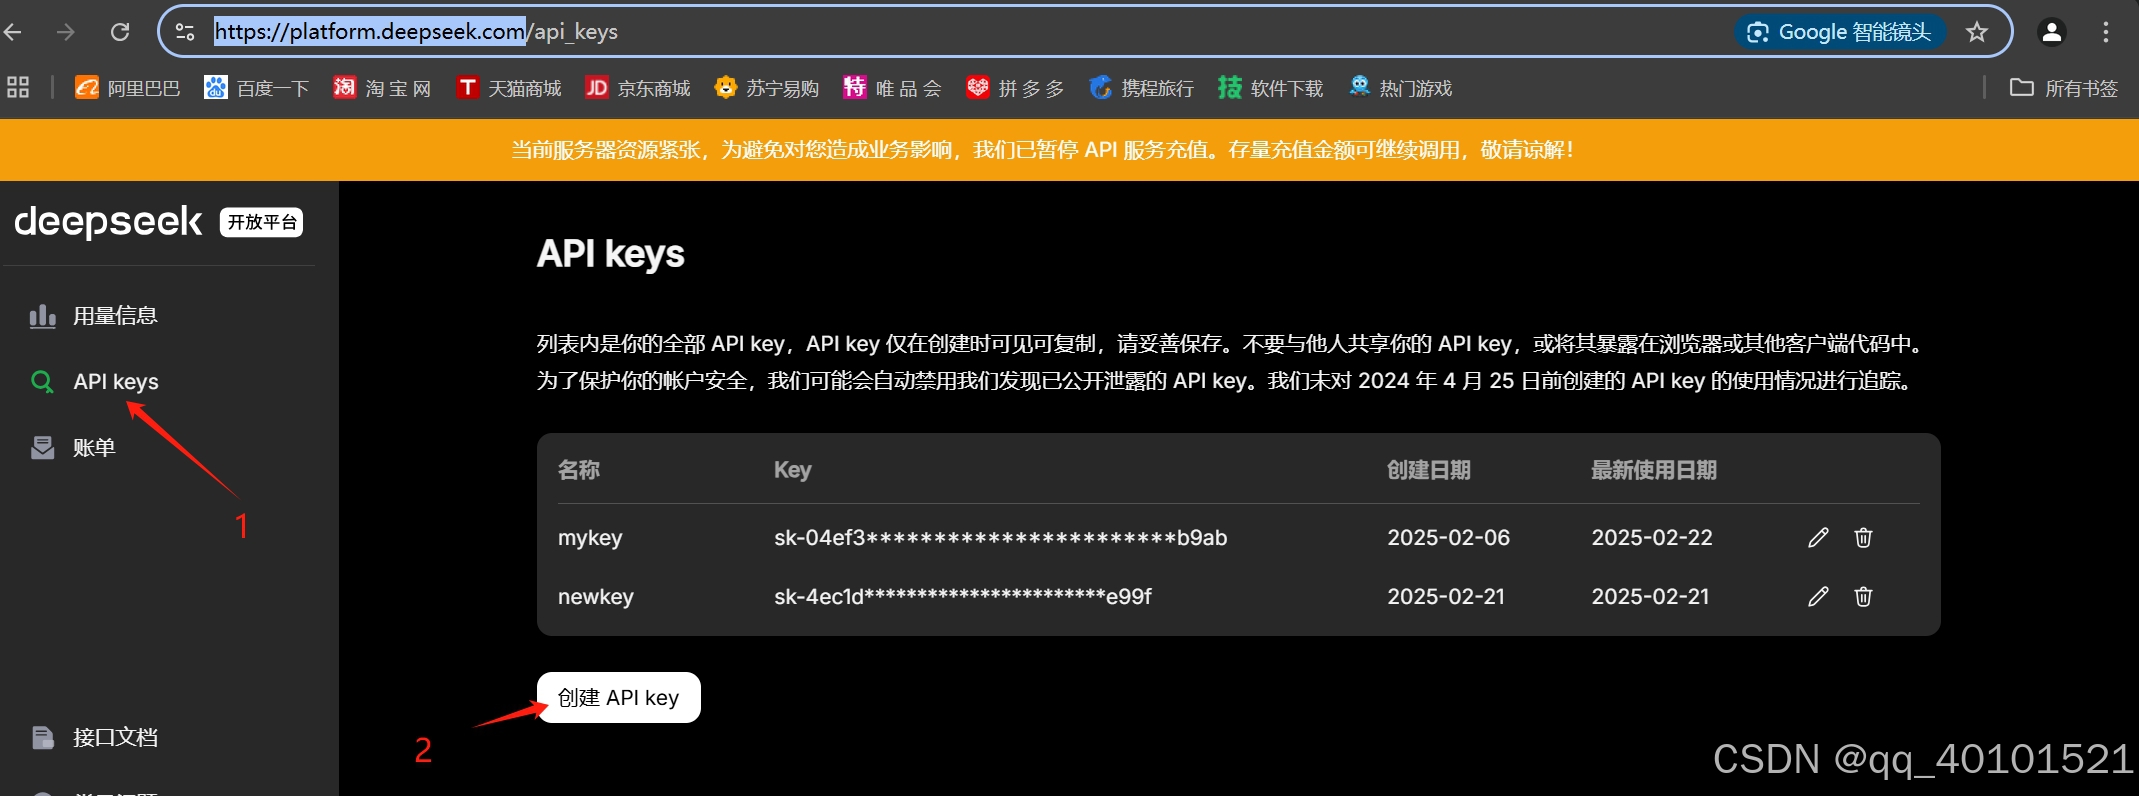This screenshot has width=2139, height=796.
Task: Open 阿里巴巴 bookmark
Action: [127, 88]
